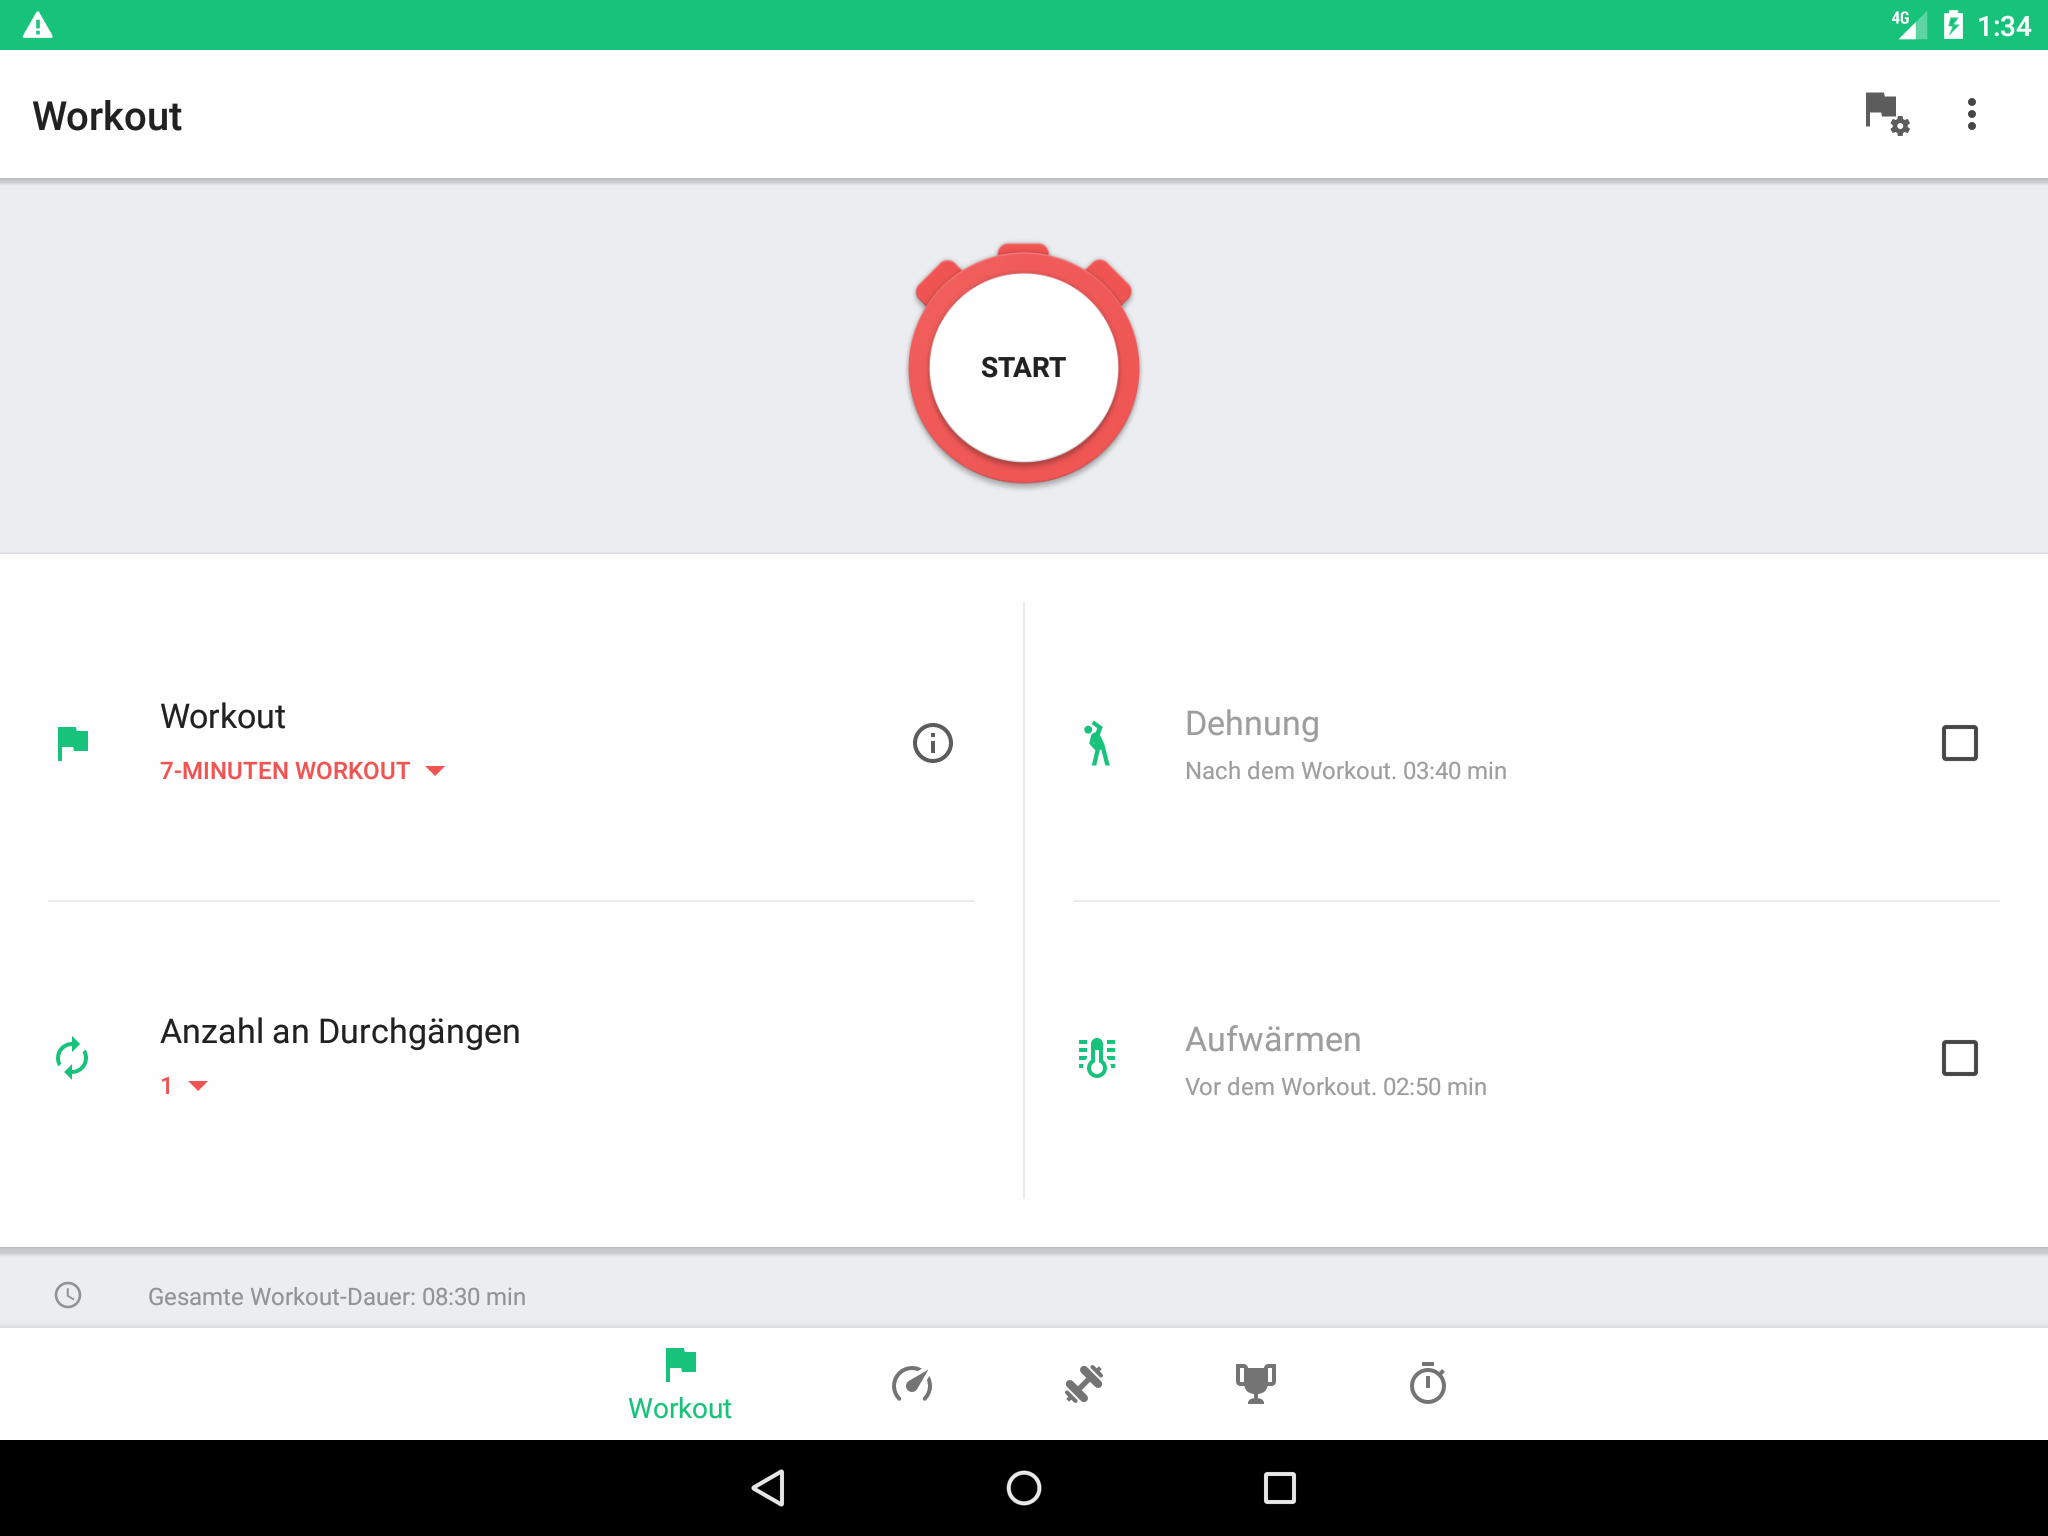Open workout settings flag-gear icon
Viewport: 2048px width, 1536px height.
(x=1887, y=114)
